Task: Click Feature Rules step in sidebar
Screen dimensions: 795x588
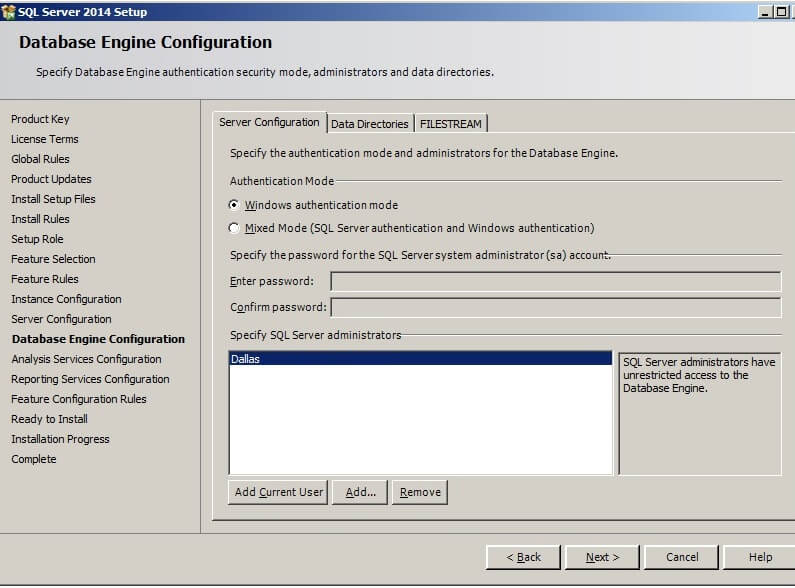Action: [45, 279]
